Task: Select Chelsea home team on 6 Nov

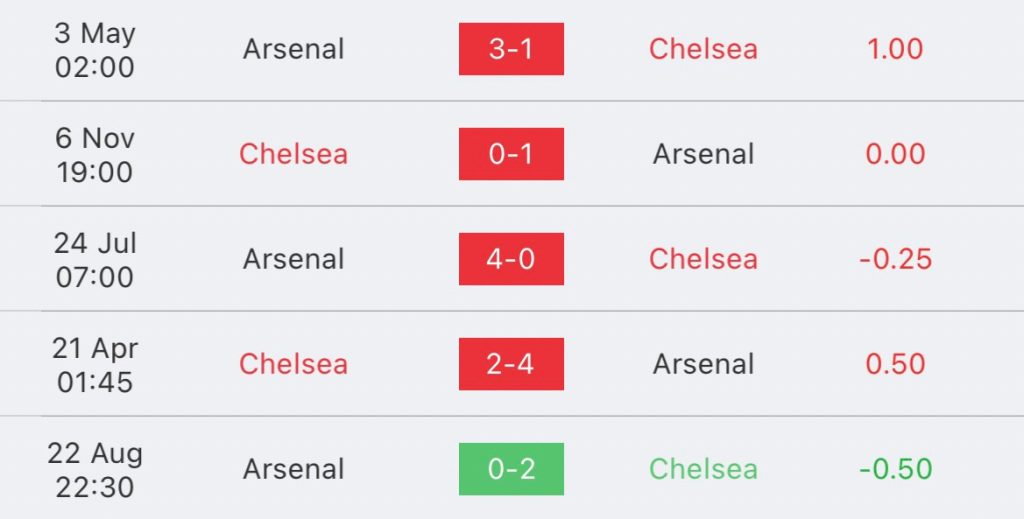Action: click(293, 154)
